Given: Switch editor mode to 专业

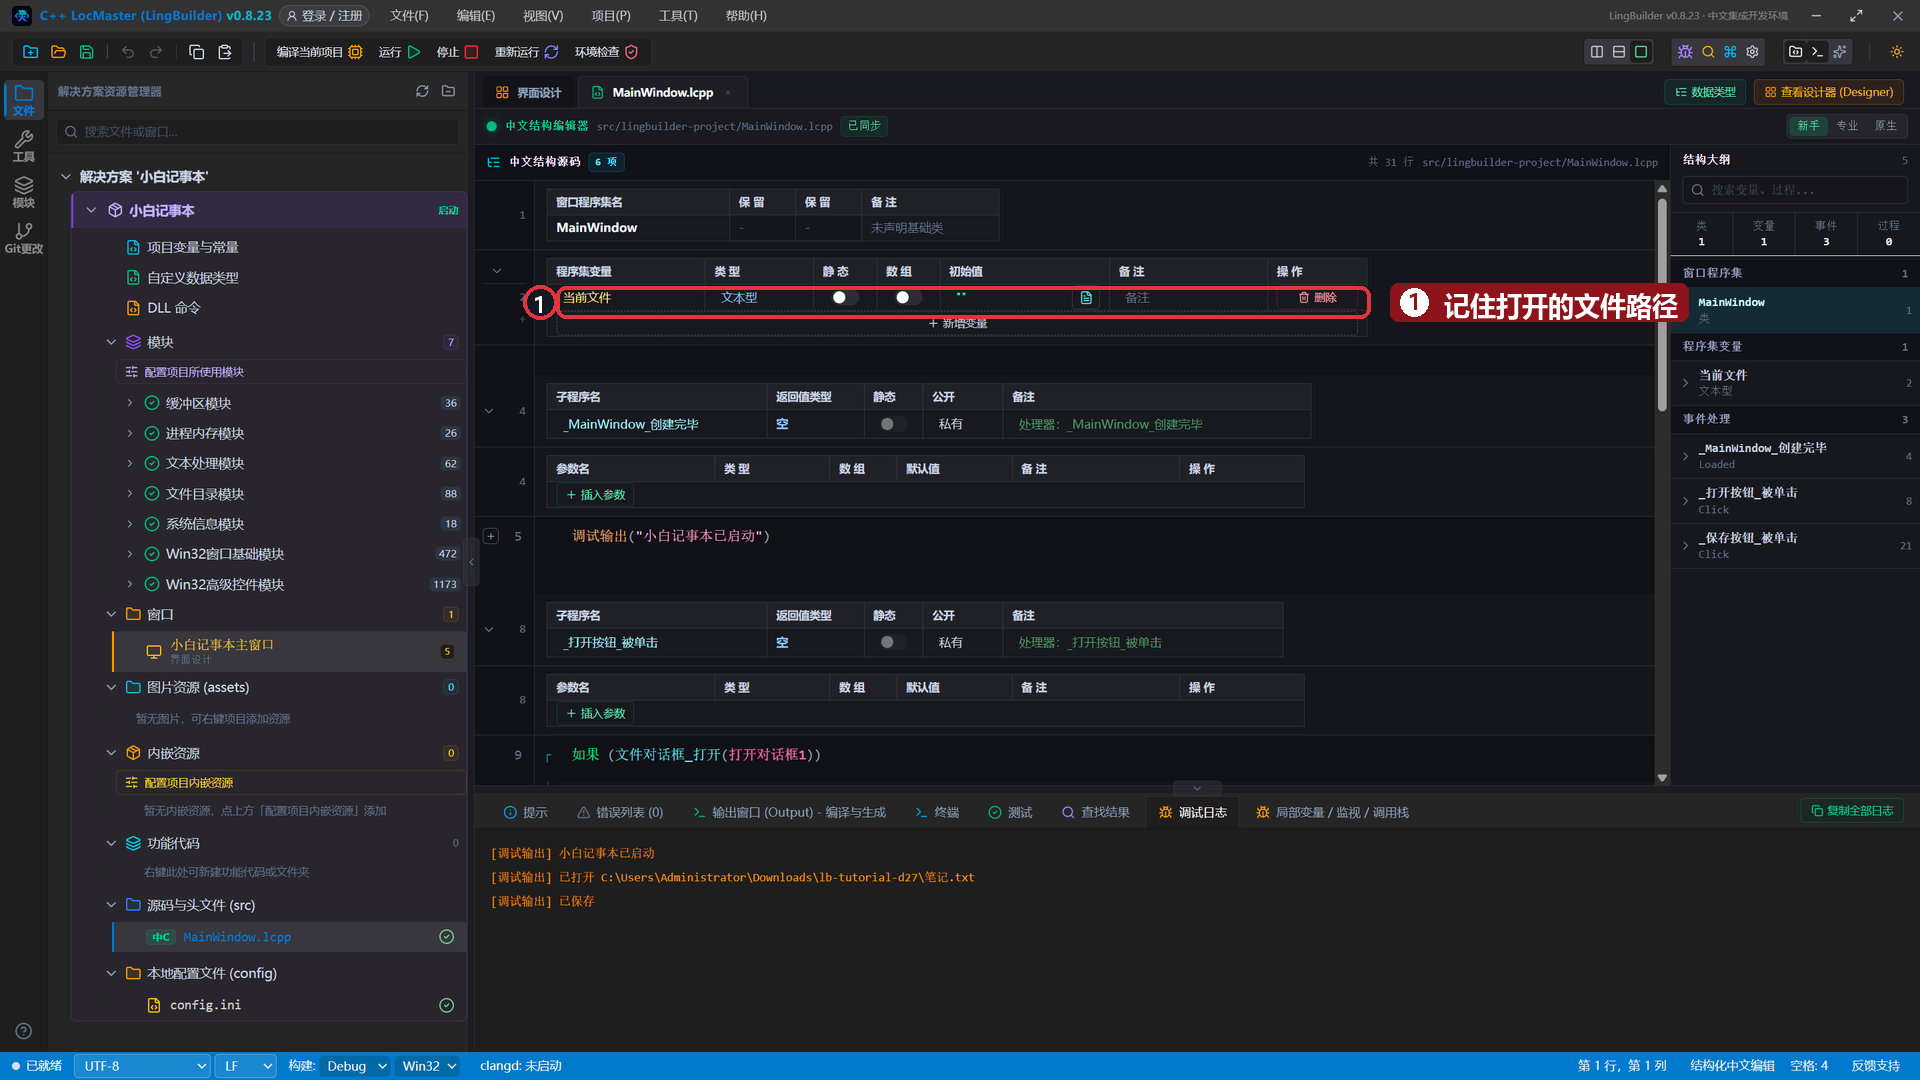Looking at the screenshot, I should [1847, 126].
